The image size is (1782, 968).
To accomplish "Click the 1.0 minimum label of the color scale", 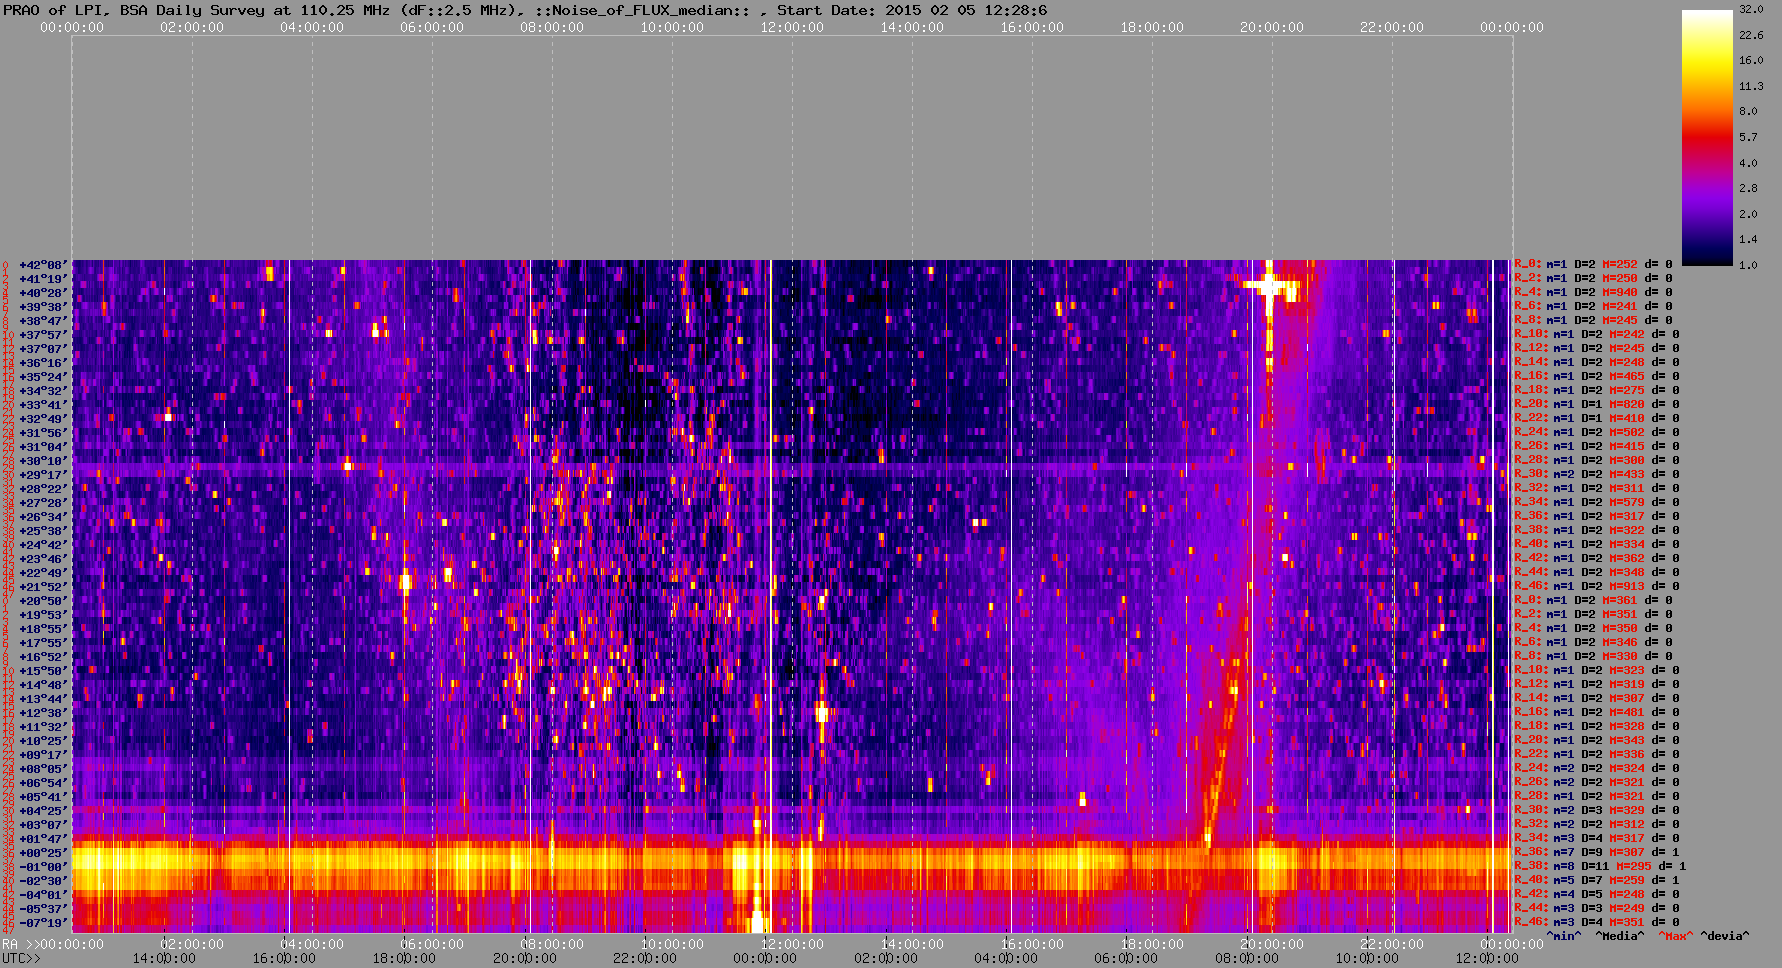I will coord(1748,265).
